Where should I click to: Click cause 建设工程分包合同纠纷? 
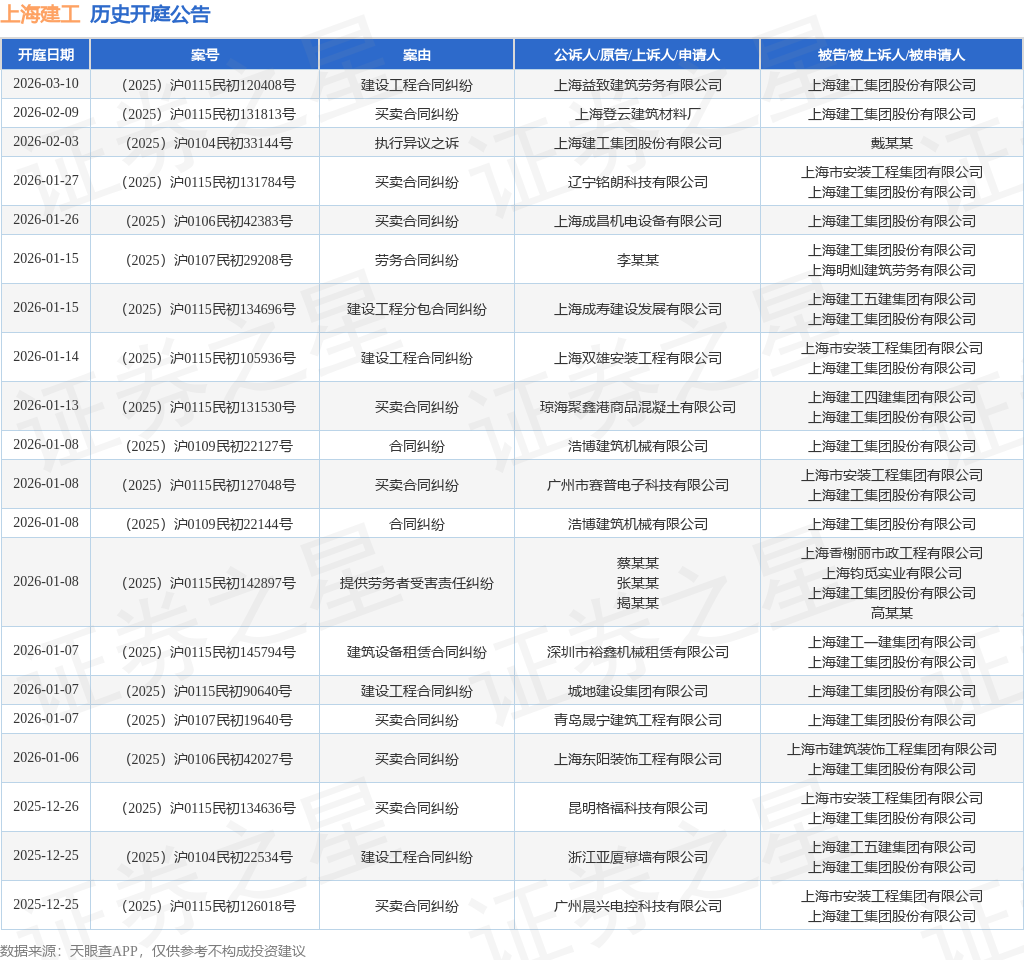417,309
